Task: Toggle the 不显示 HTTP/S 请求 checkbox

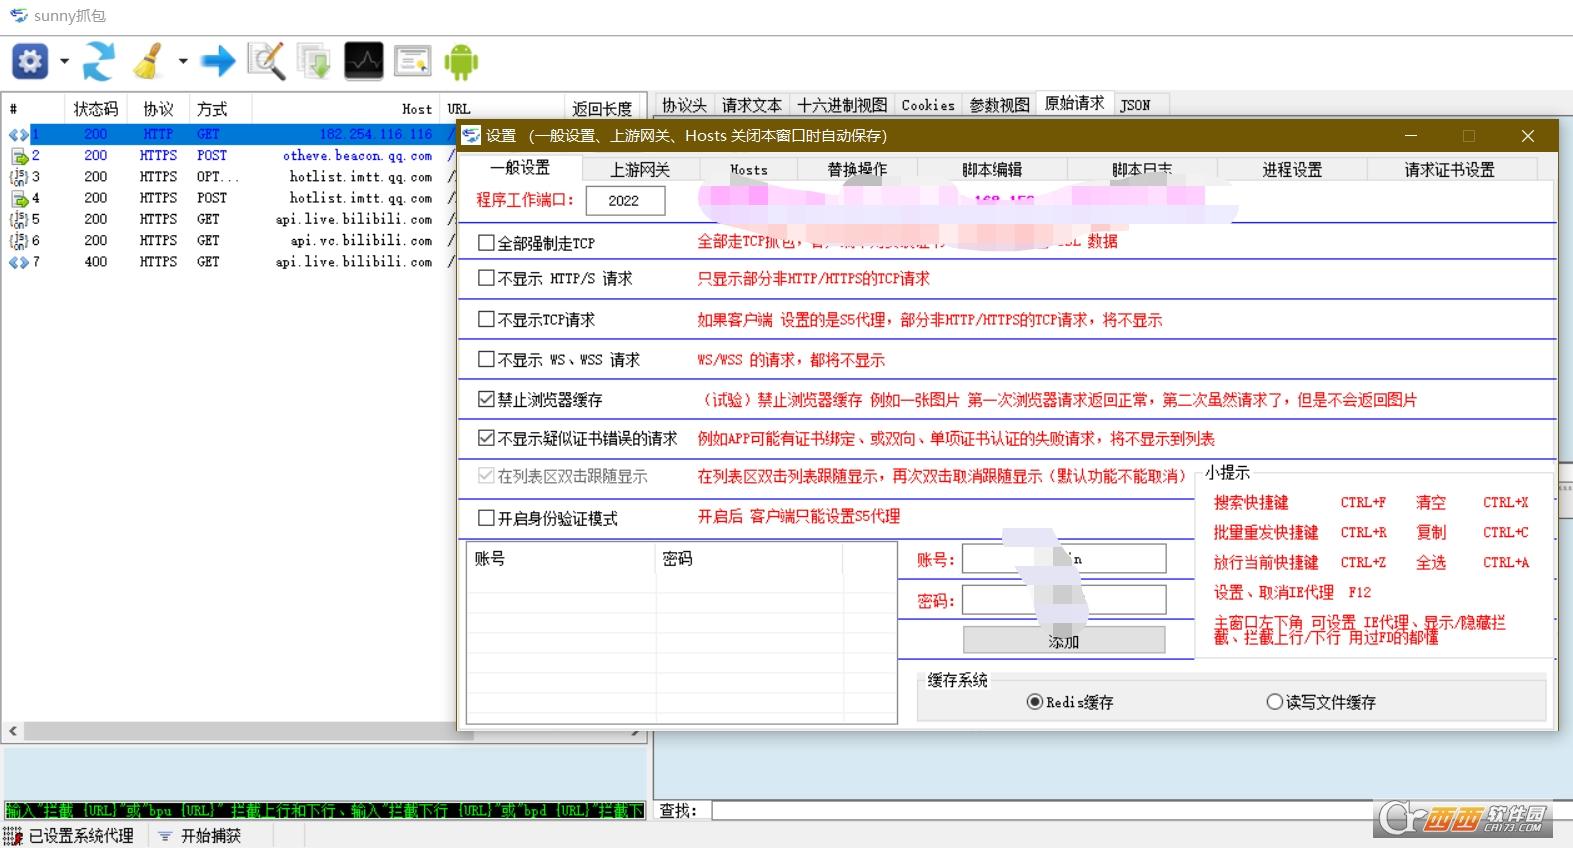Action: click(x=486, y=278)
